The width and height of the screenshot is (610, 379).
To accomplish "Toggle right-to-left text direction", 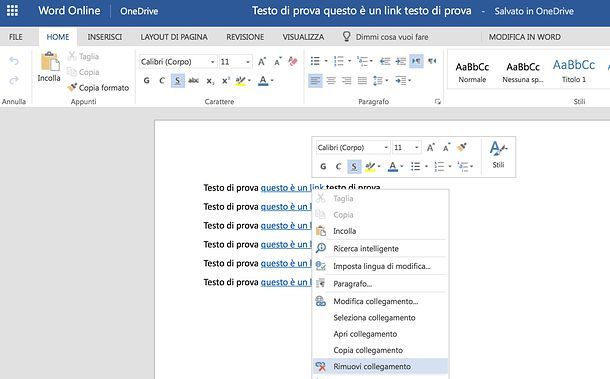I will pyautogui.click(x=432, y=61).
